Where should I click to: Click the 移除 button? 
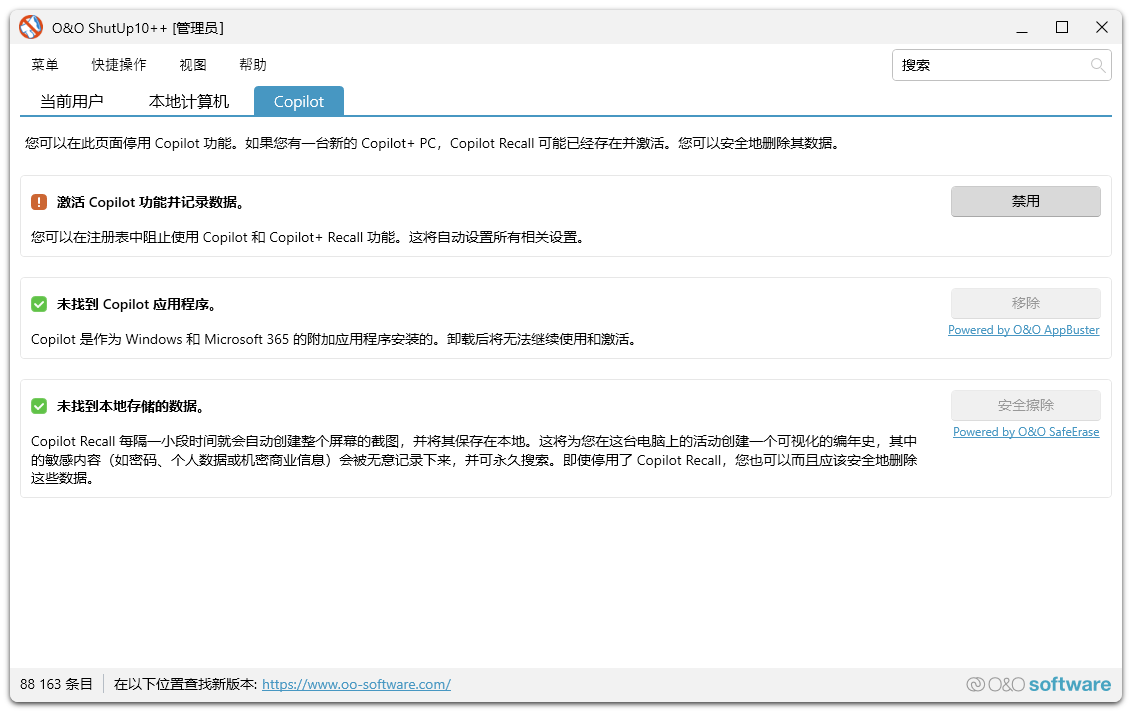pyautogui.click(x=1025, y=303)
